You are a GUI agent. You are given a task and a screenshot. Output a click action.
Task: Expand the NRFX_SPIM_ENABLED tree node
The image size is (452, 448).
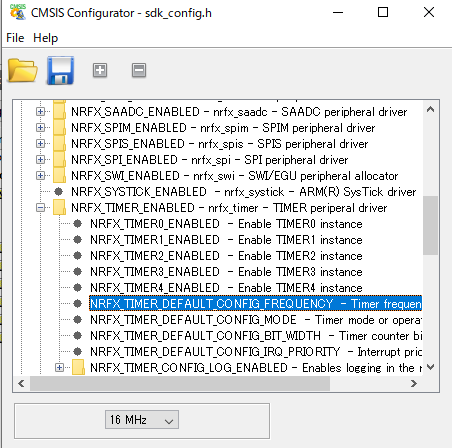(x=40, y=128)
